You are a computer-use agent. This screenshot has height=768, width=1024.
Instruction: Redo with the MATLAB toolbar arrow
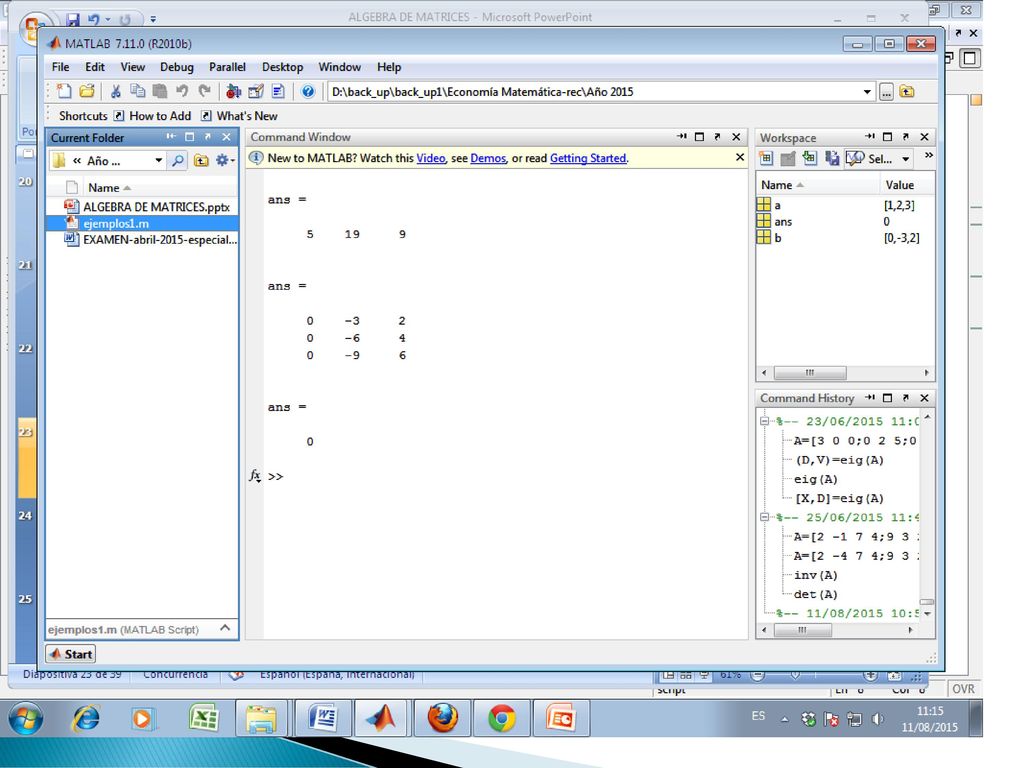[204, 91]
